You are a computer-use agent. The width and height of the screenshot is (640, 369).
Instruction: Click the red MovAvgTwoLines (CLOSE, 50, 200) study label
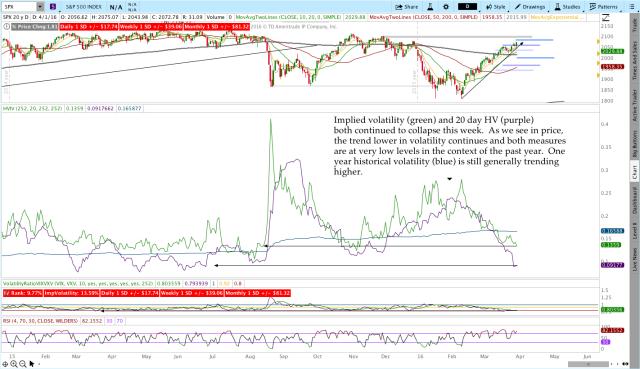coord(423,17)
